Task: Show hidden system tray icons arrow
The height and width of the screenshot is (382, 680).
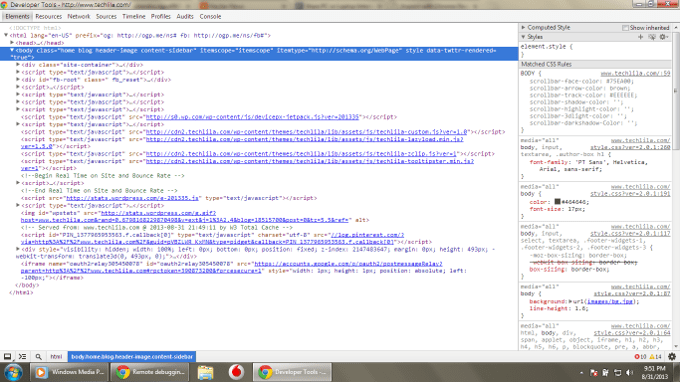Action: point(581,372)
